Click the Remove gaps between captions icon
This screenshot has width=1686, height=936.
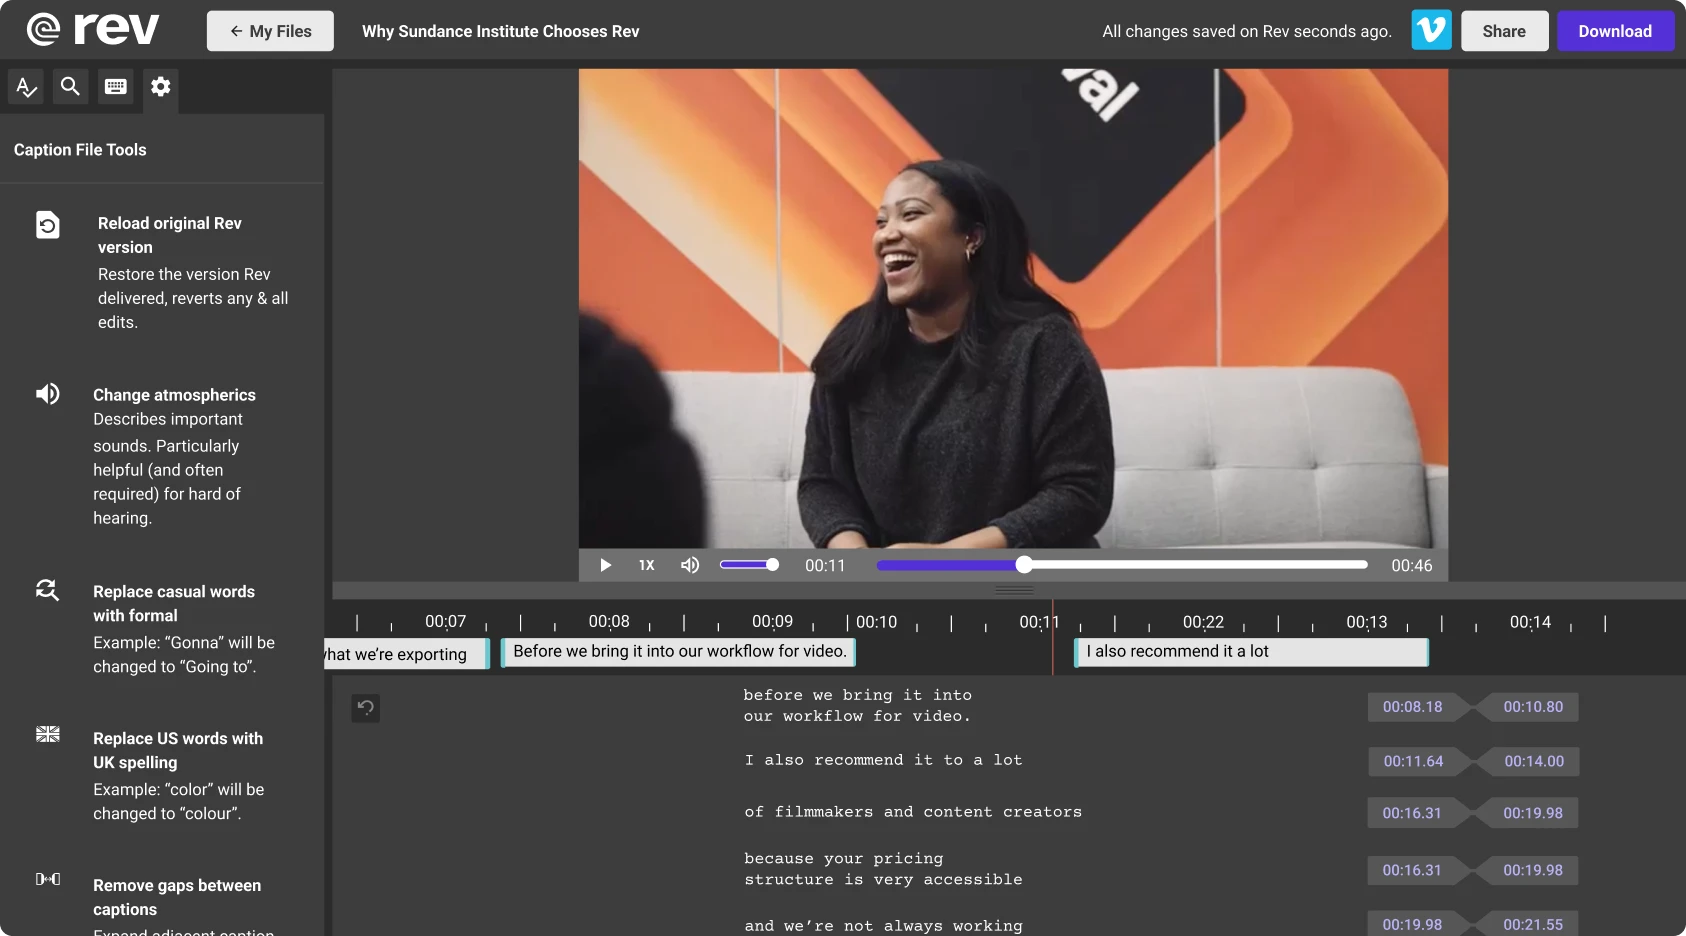pos(47,878)
